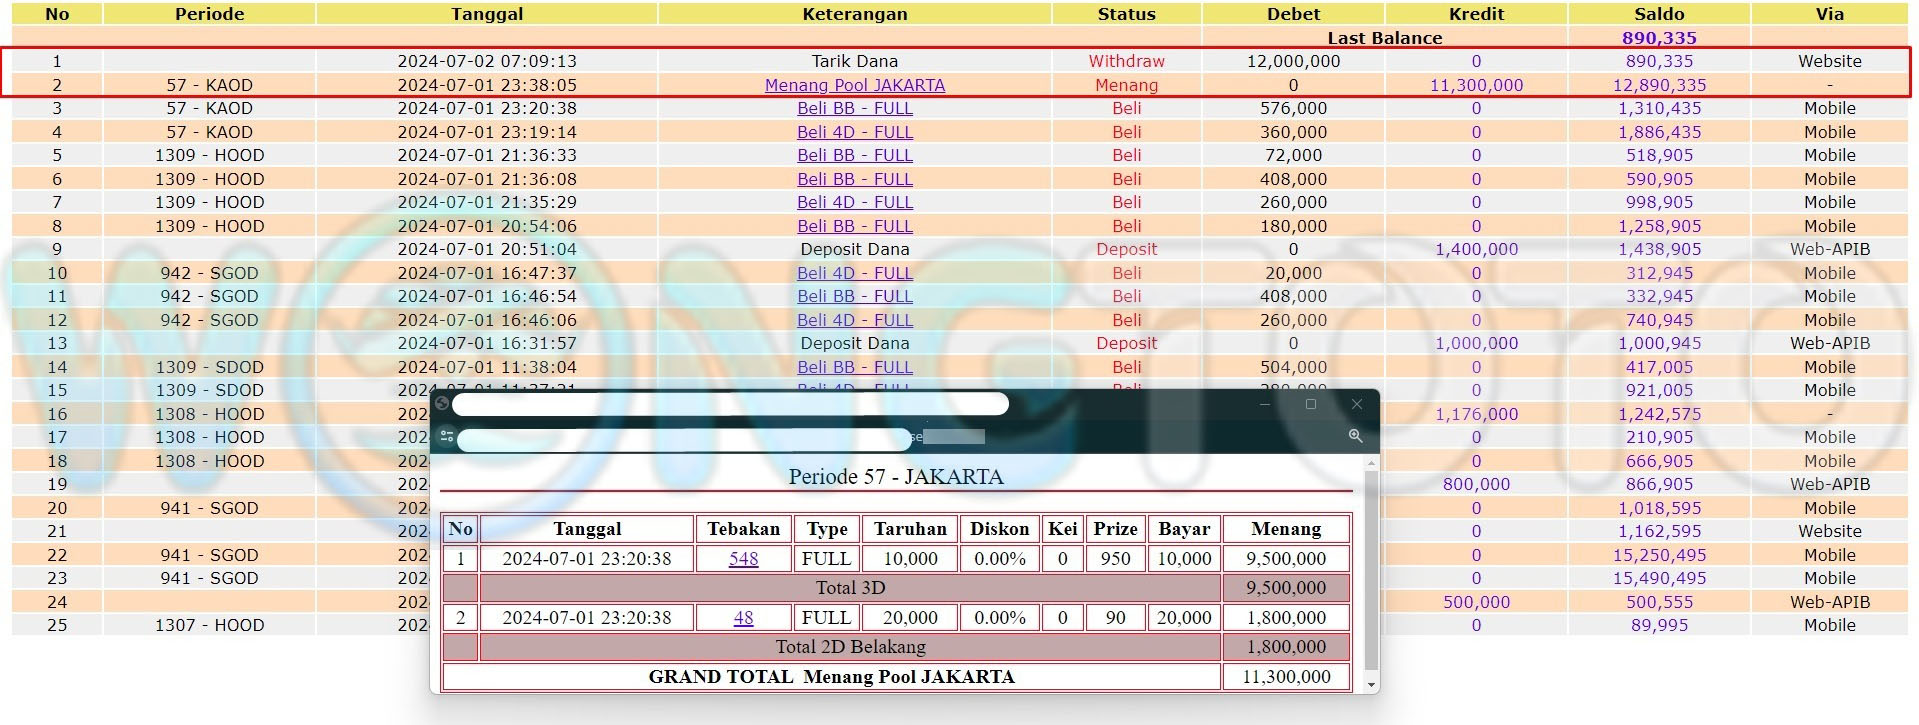Maximize the Periode 57 popup window

(x=1310, y=404)
